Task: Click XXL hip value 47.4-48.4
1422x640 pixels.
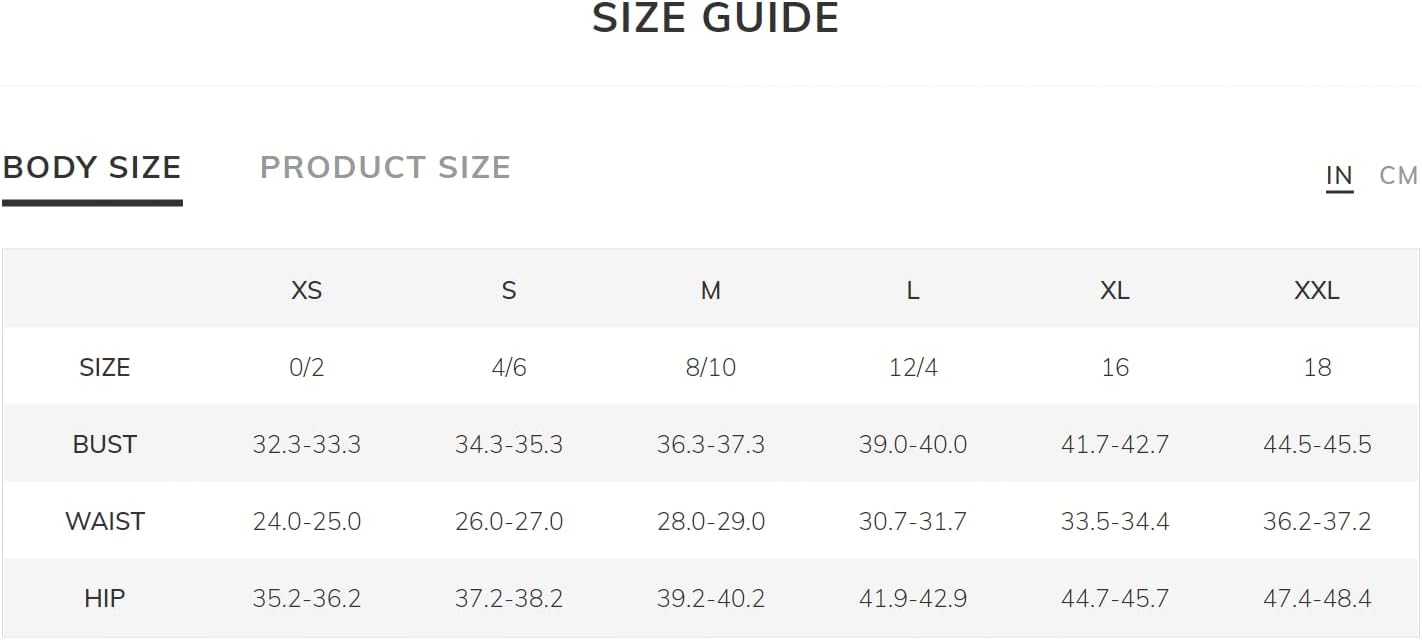Action: coord(1317,599)
